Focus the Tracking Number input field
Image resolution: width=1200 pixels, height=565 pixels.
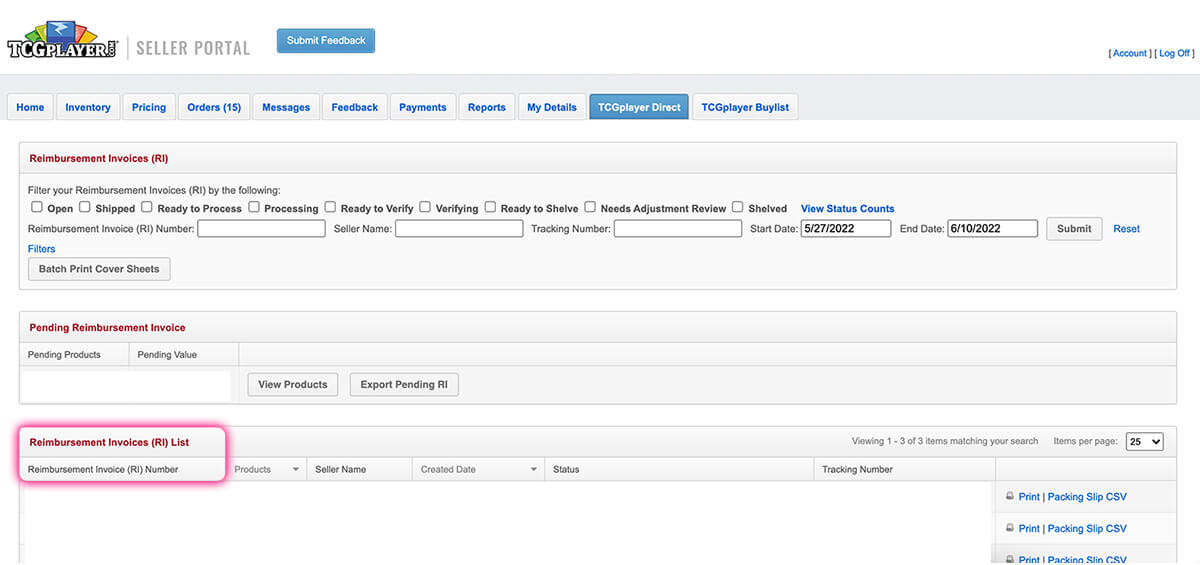click(x=678, y=228)
